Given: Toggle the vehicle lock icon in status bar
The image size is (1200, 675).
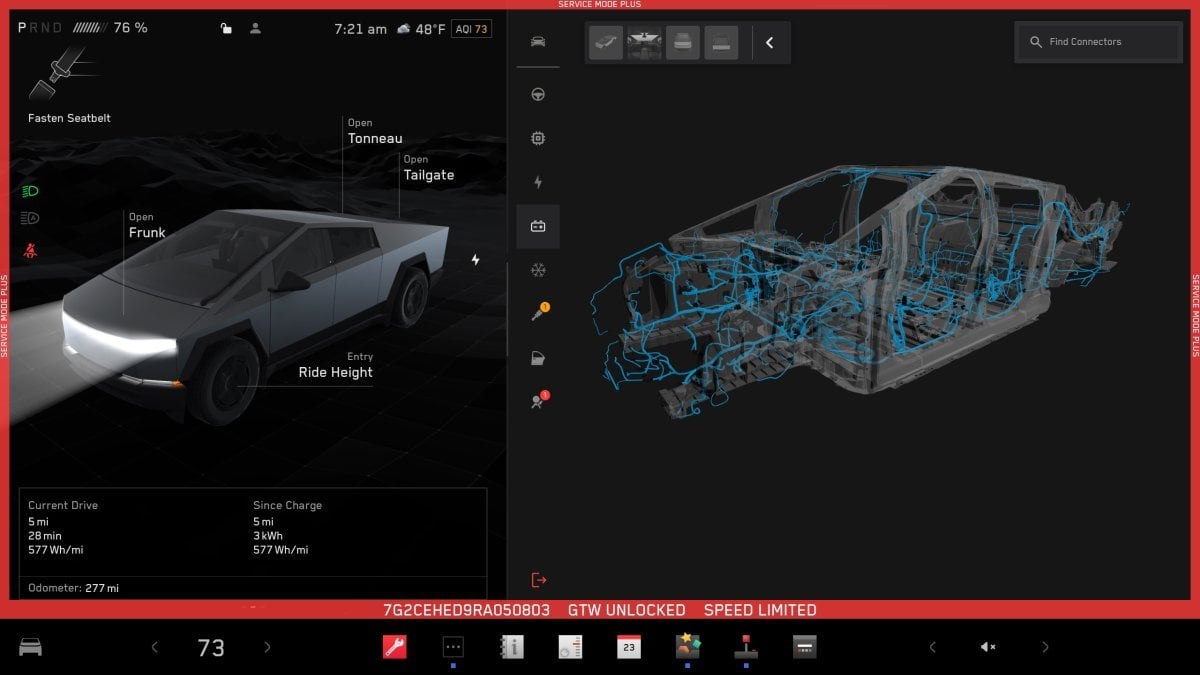Looking at the screenshot, I should tap(227, 29).
